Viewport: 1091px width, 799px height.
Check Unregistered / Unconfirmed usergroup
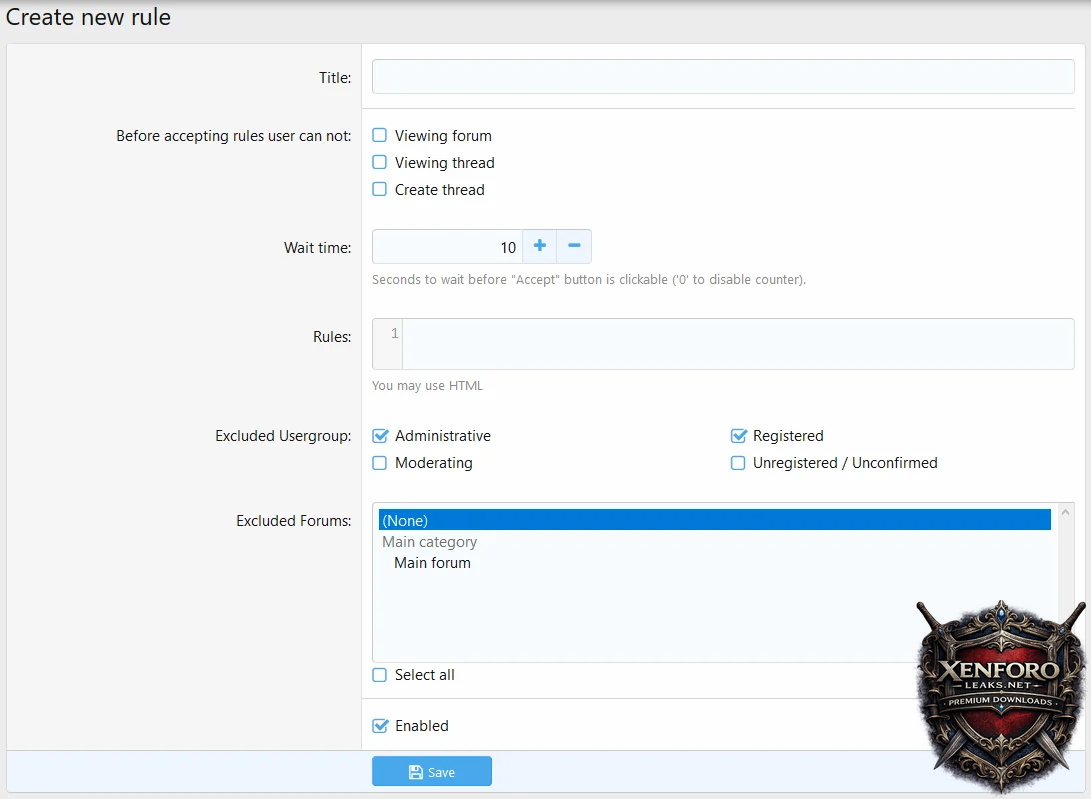click(738, 463)
